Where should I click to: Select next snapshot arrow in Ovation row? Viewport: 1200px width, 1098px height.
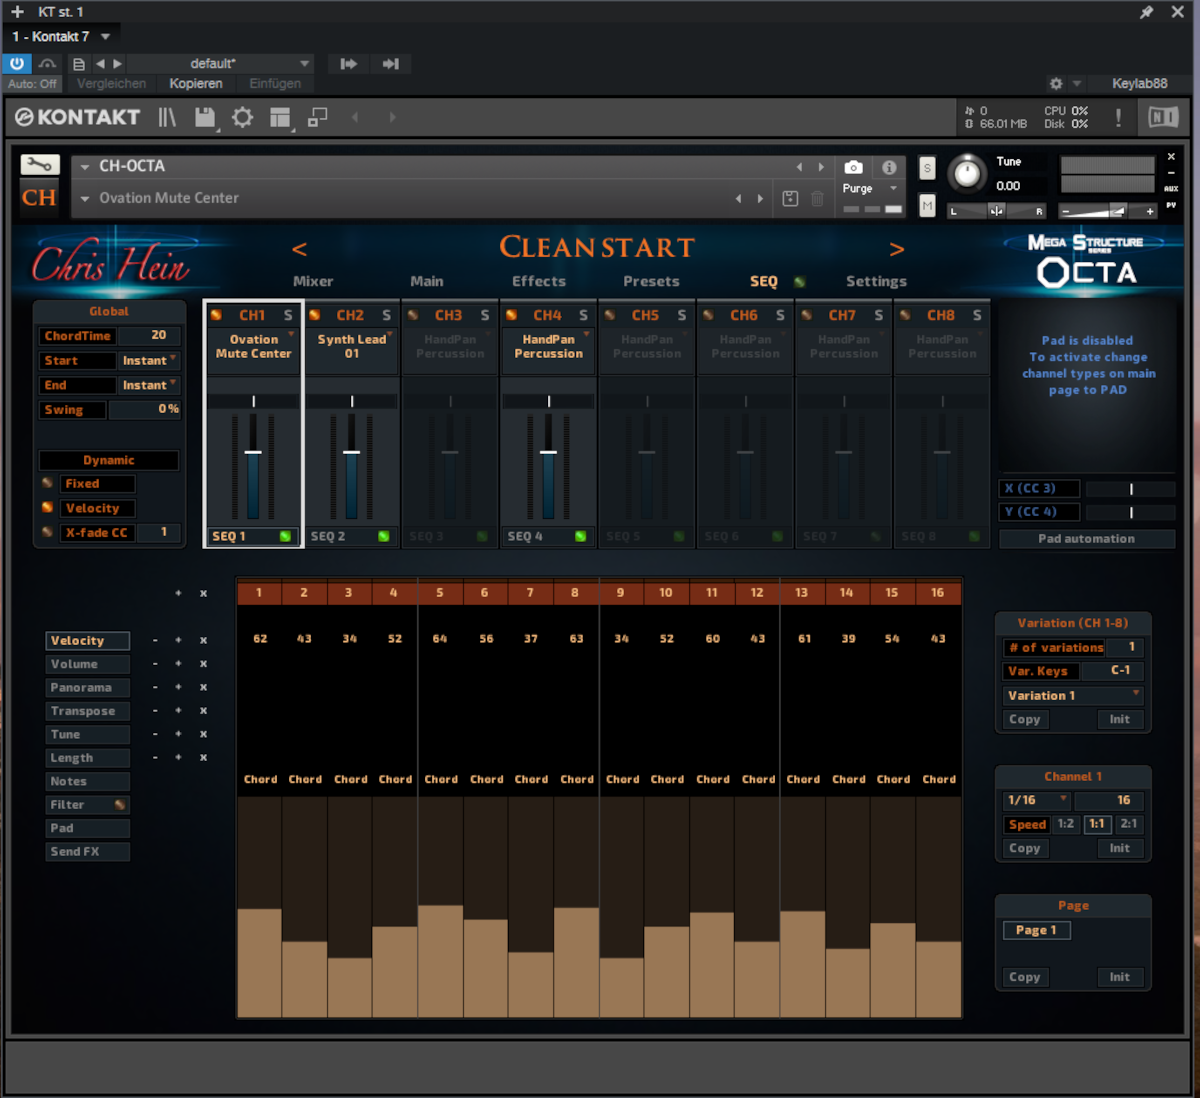coord(760,198)
